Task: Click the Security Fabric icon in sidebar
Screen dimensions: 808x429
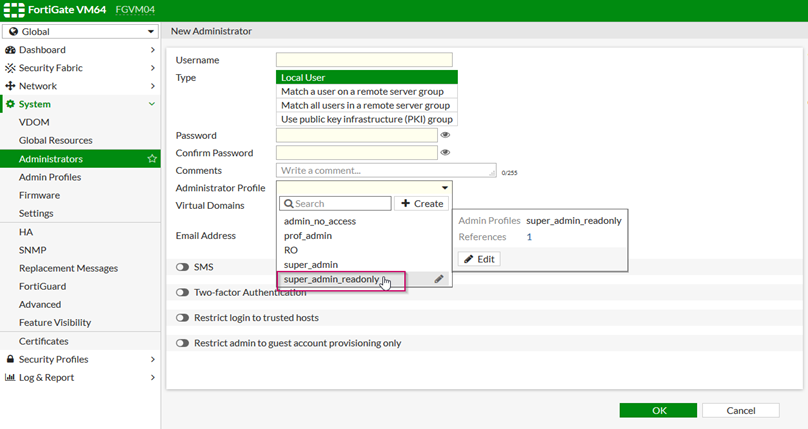Action: 10,68
